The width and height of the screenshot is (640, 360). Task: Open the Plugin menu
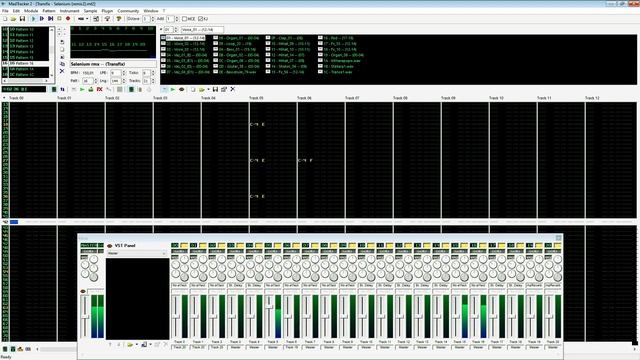tap(107, 11)
